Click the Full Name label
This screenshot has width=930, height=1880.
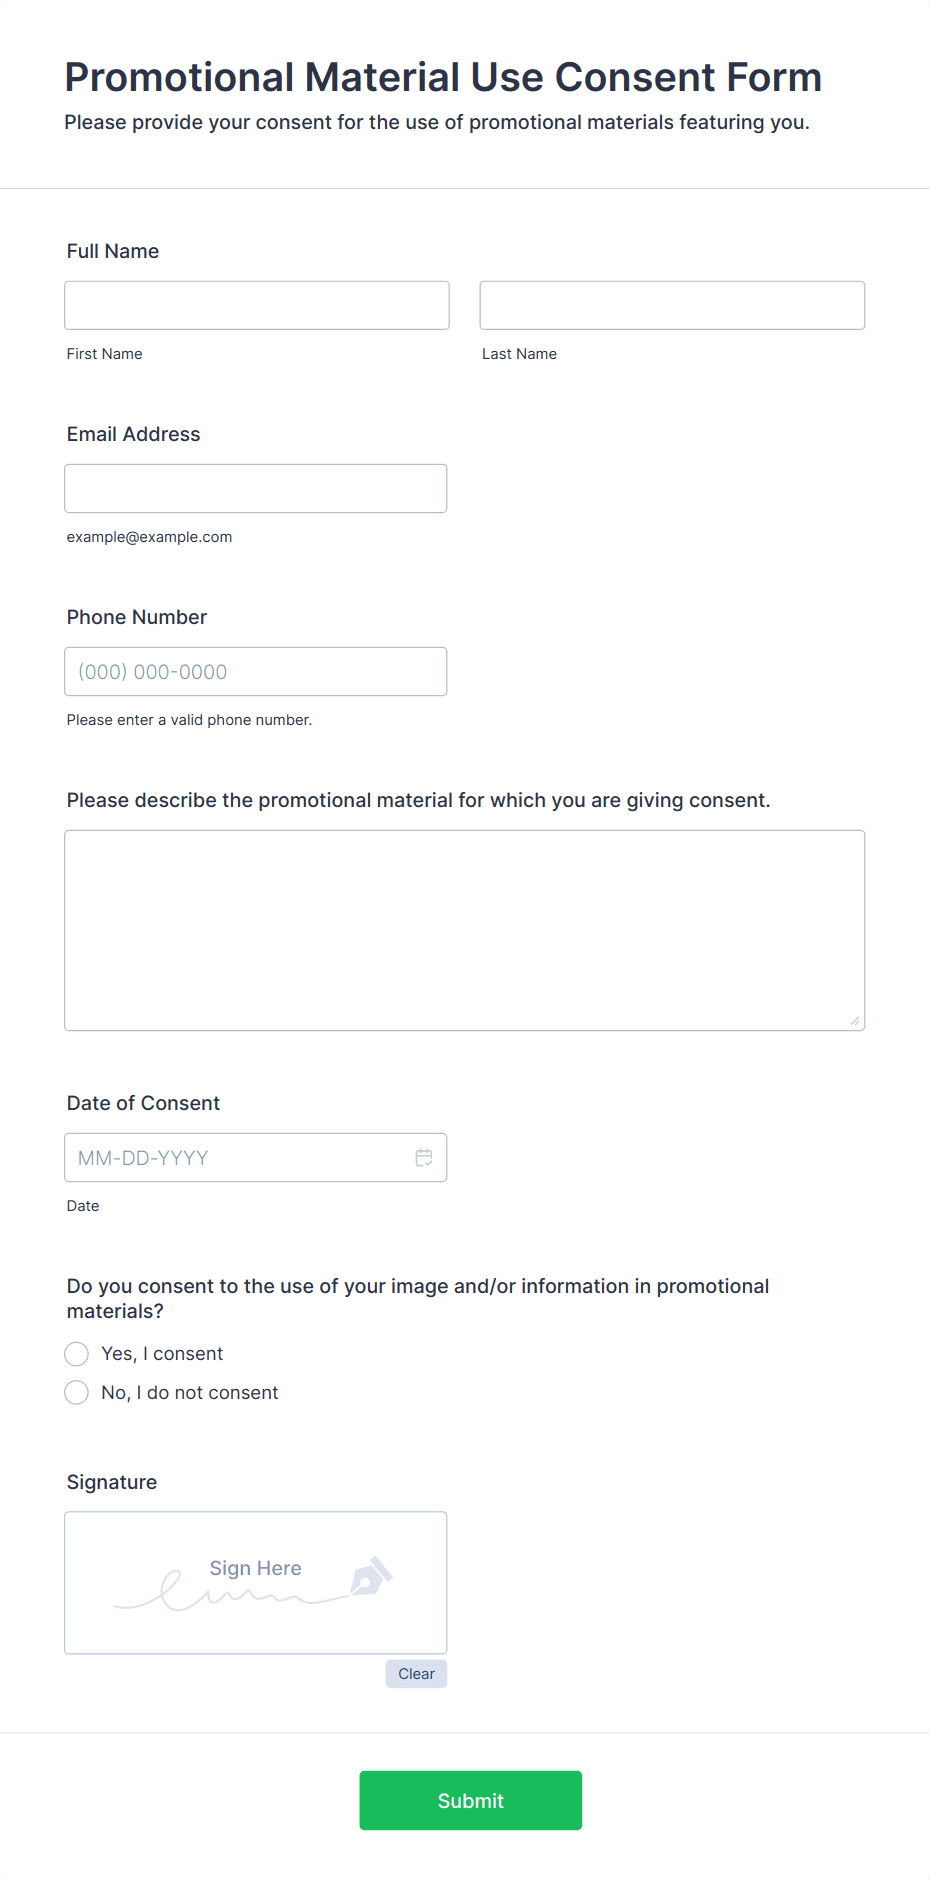click(113, 251)
